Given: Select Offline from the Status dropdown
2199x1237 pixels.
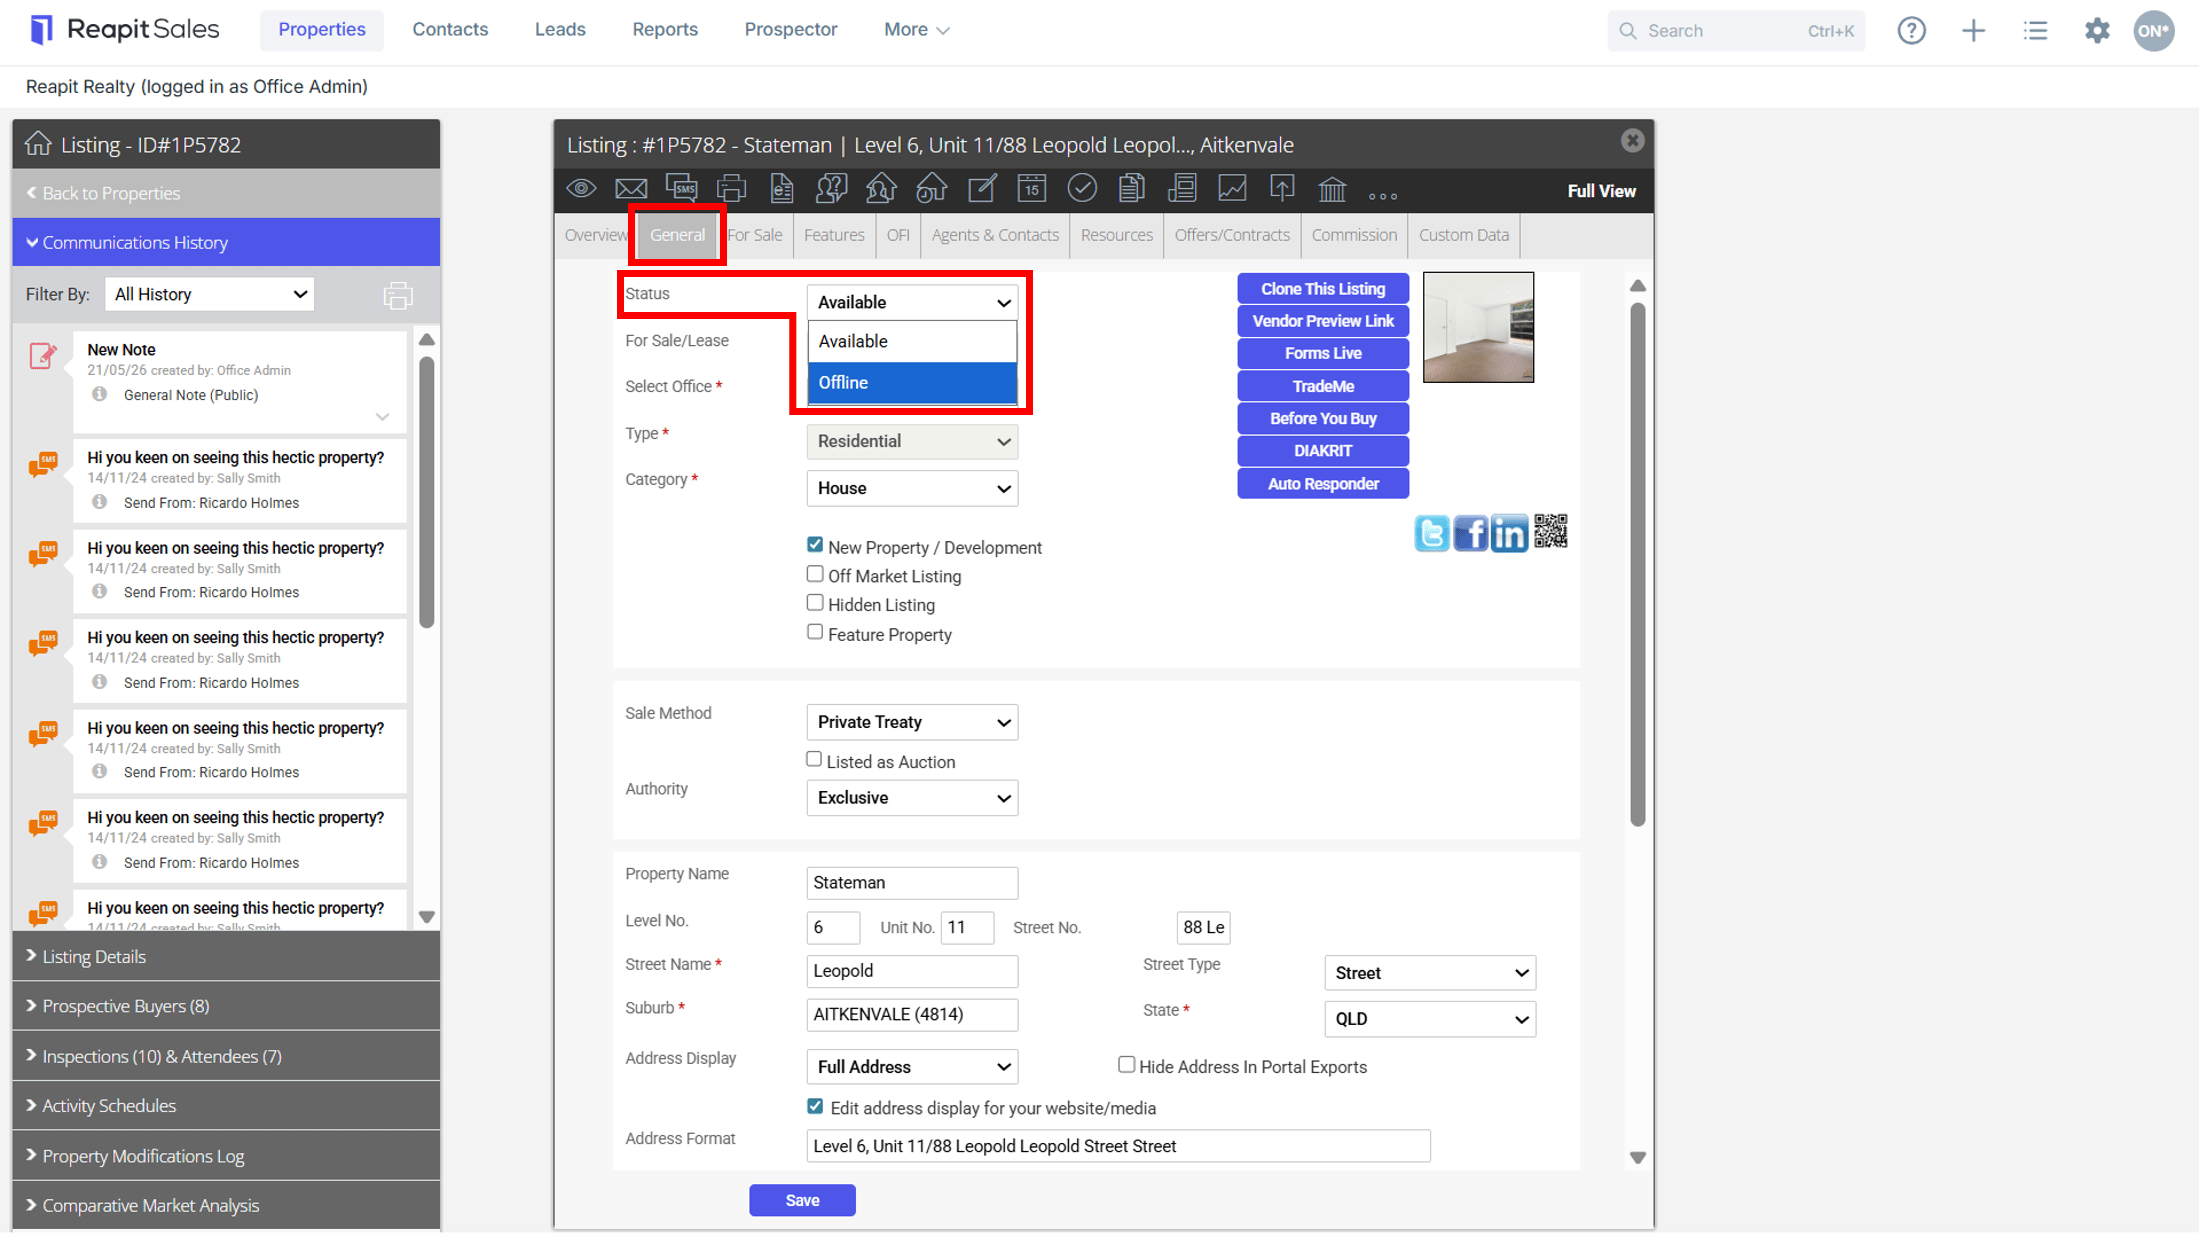Looking at the screenshot, I should (912, 383).
